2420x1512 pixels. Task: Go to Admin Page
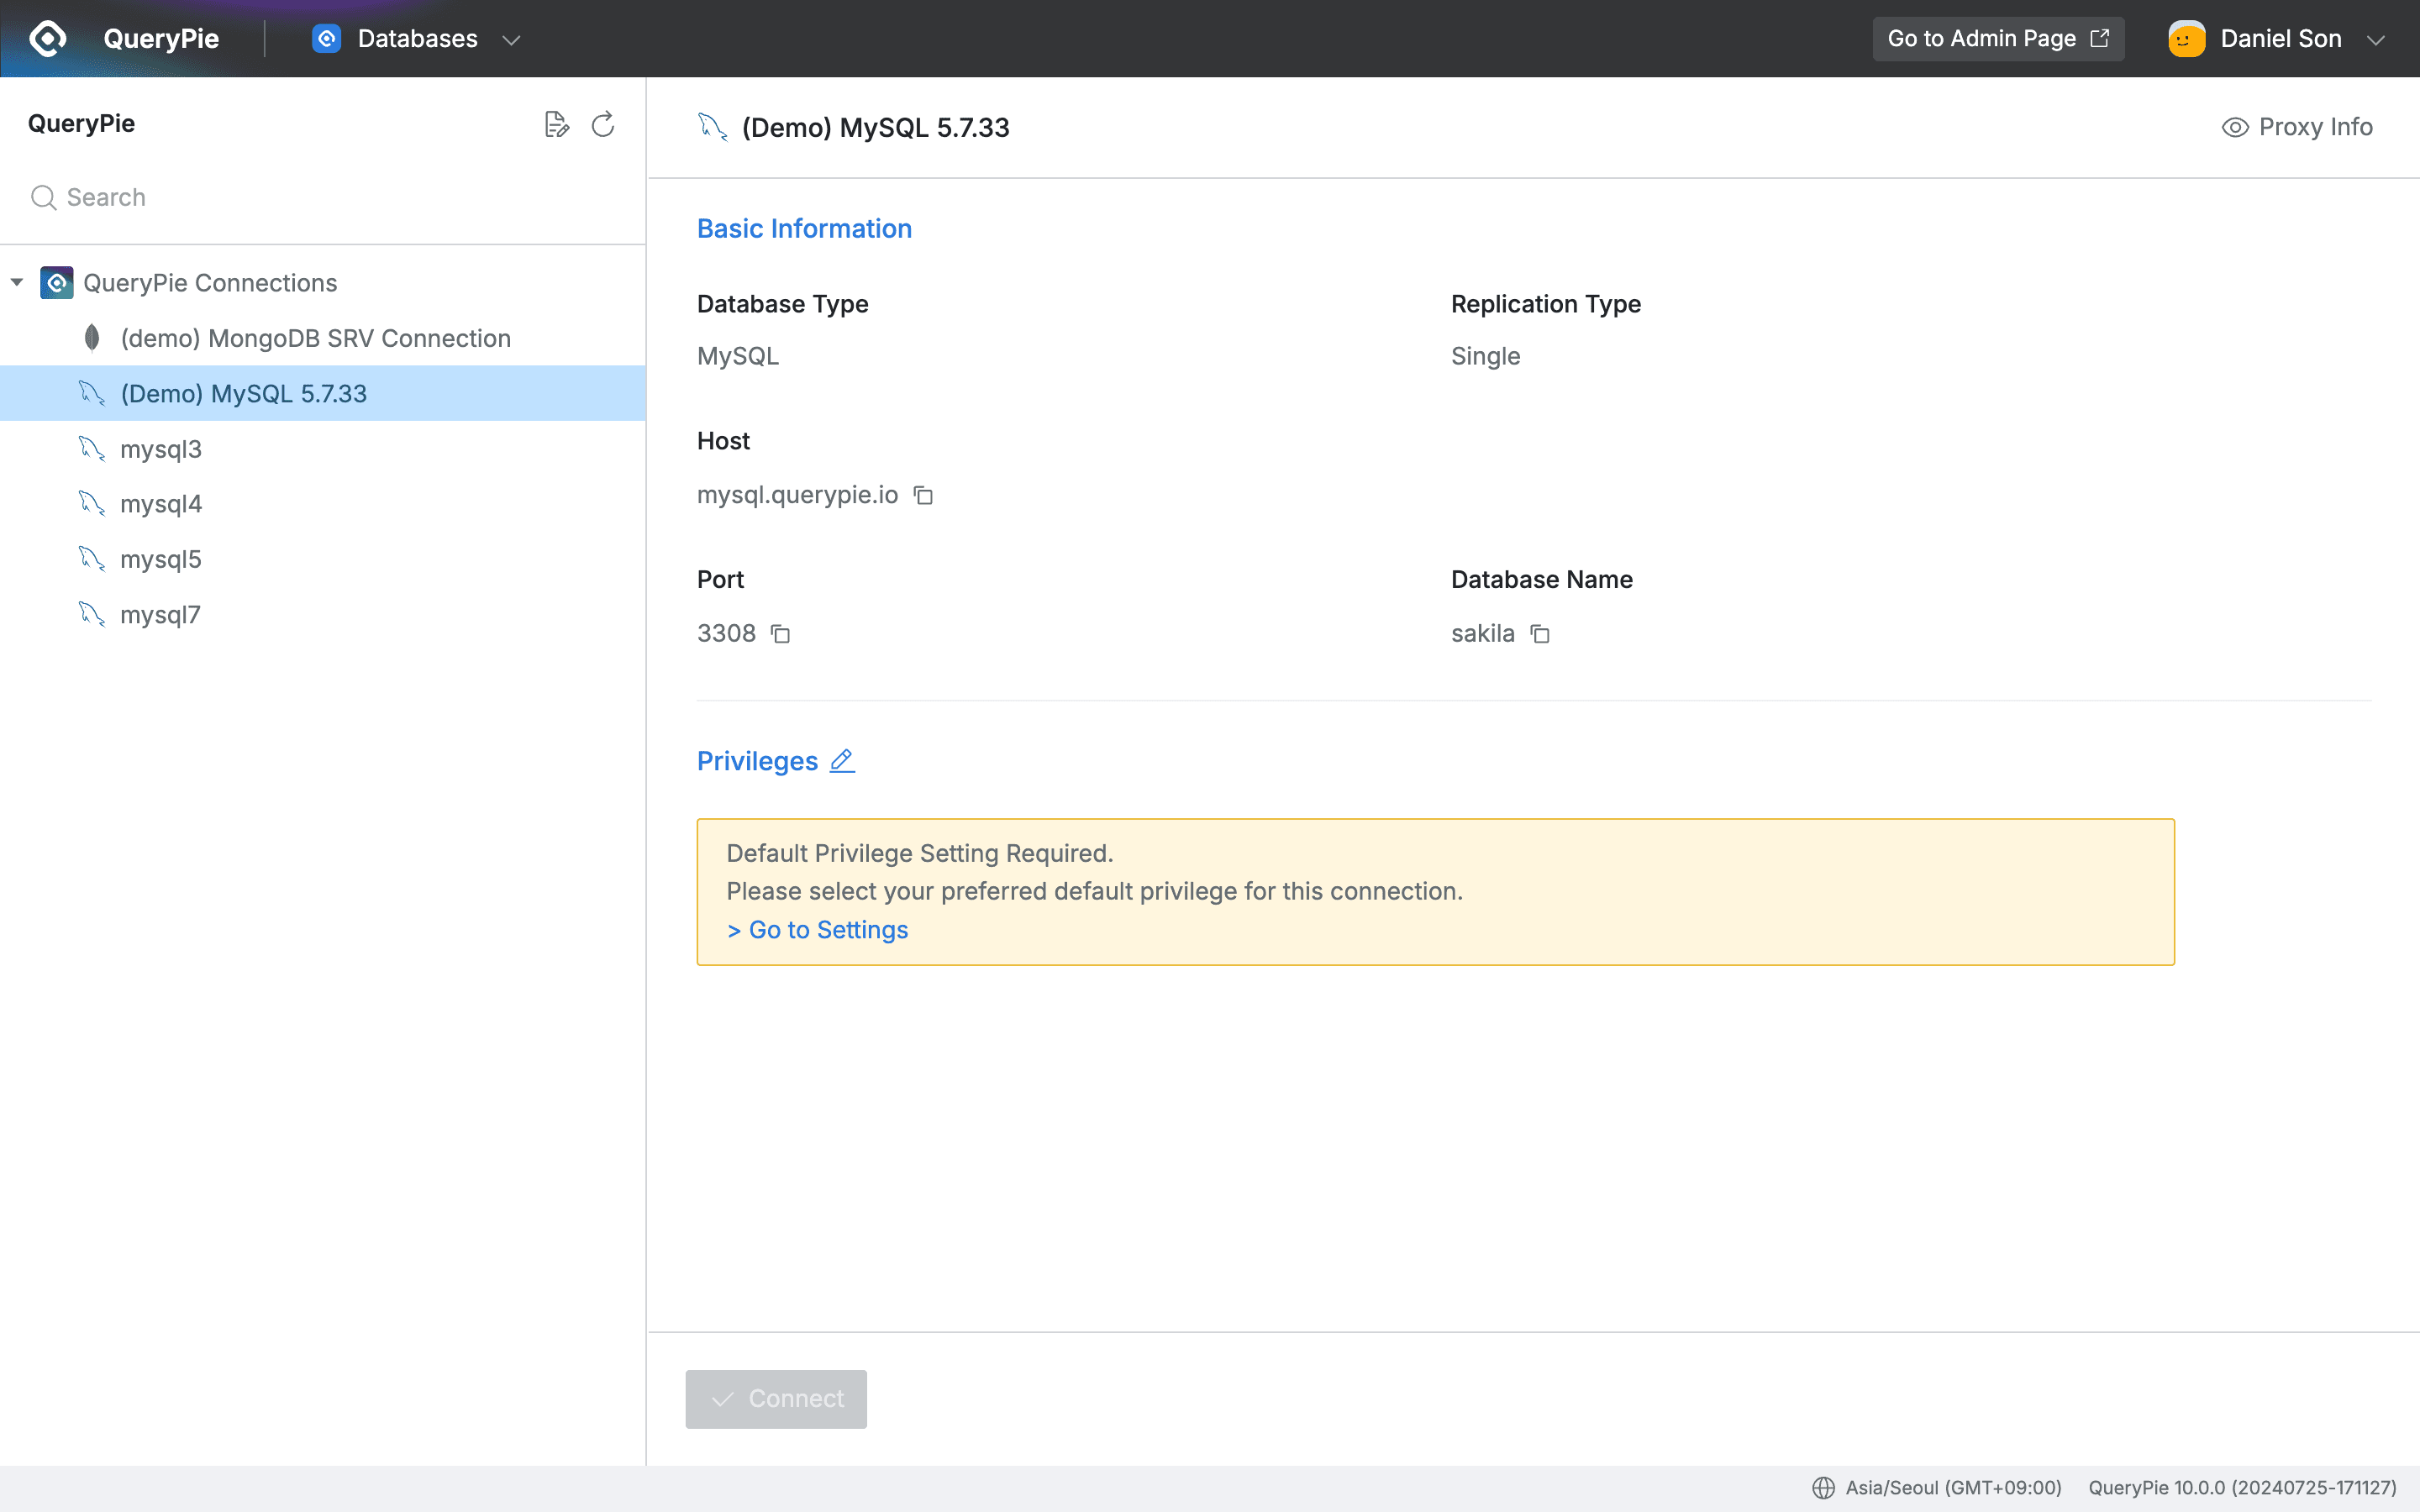[1997, 38]
